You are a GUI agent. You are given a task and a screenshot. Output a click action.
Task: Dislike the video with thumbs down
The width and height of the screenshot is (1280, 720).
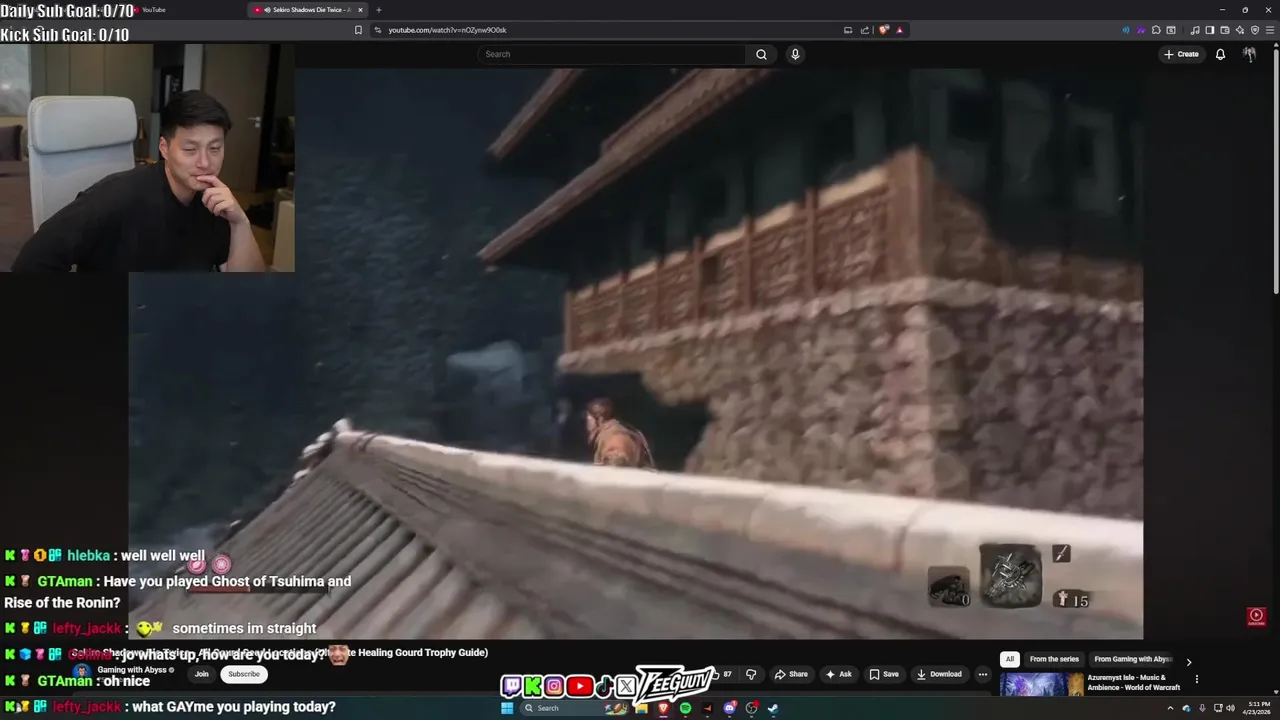pos(751,674)
